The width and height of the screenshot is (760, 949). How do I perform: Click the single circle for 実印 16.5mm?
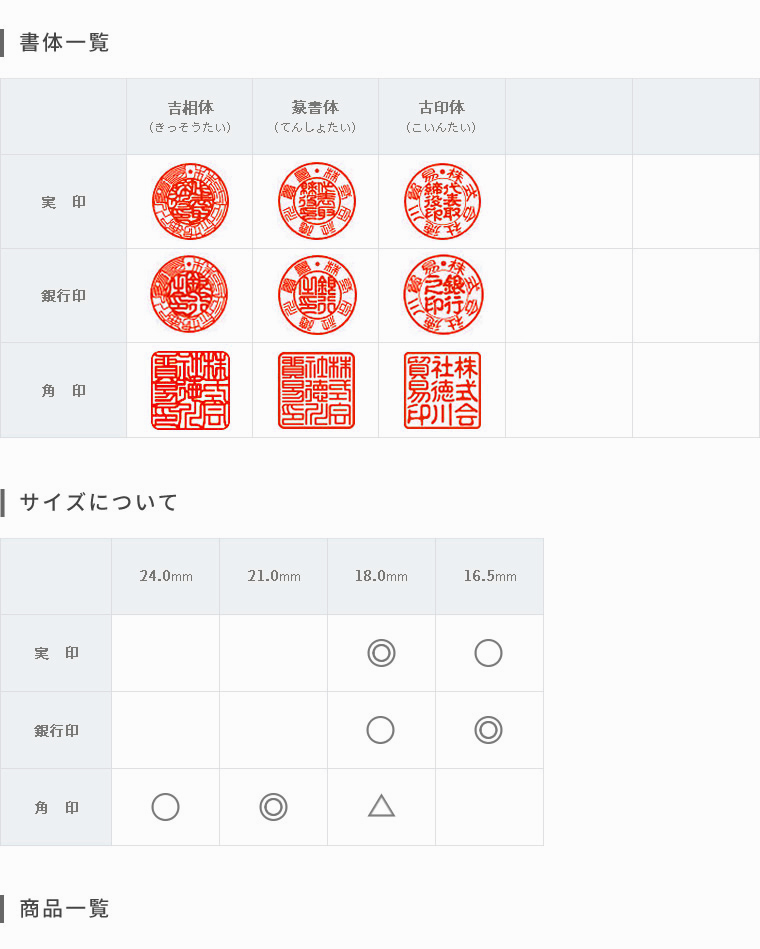488,653
